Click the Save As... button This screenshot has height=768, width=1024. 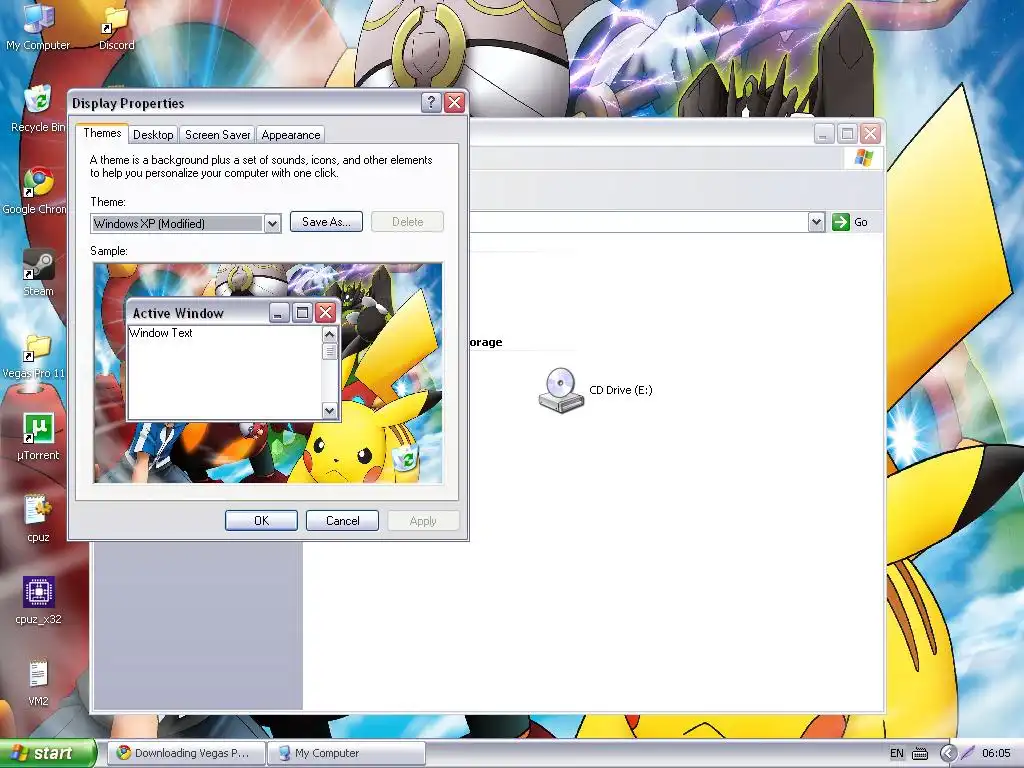tap(326, 222)
